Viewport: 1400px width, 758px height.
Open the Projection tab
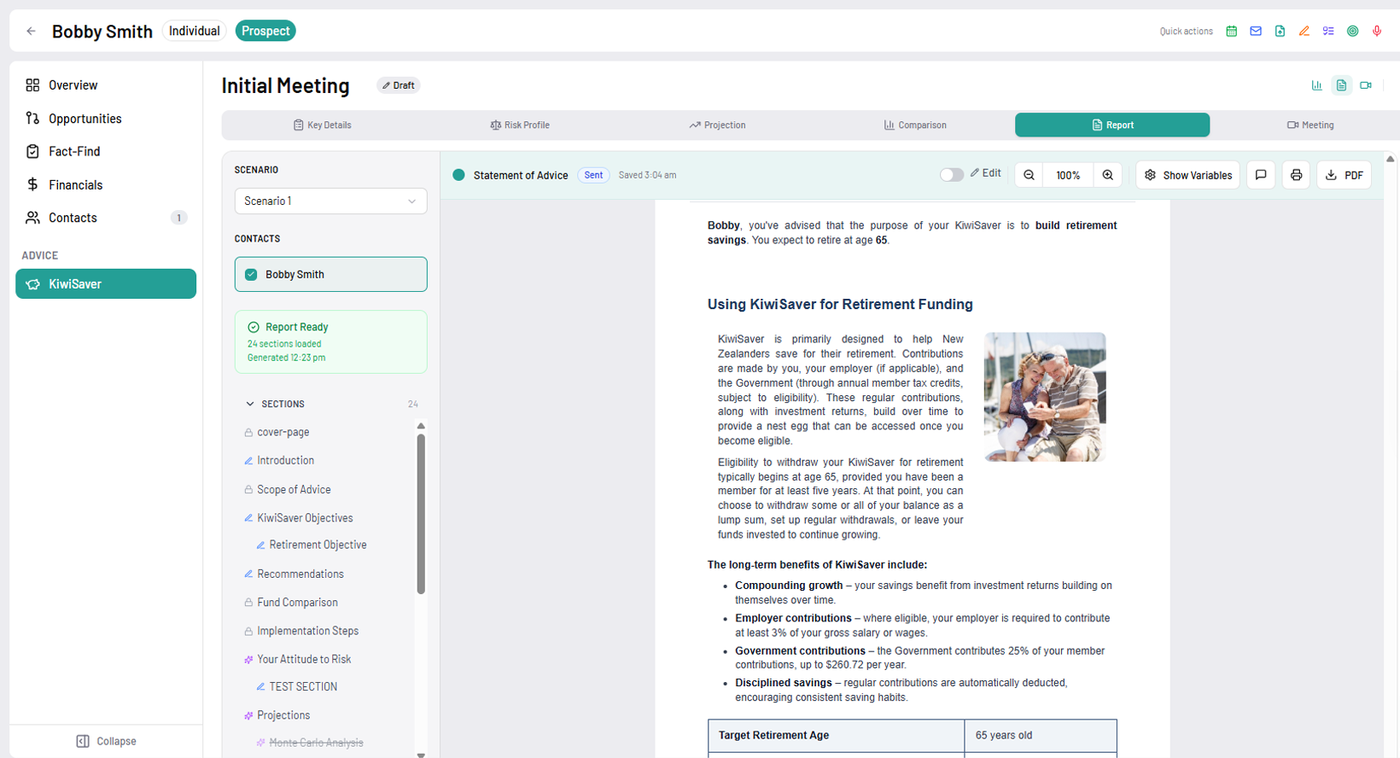[717, 125]
